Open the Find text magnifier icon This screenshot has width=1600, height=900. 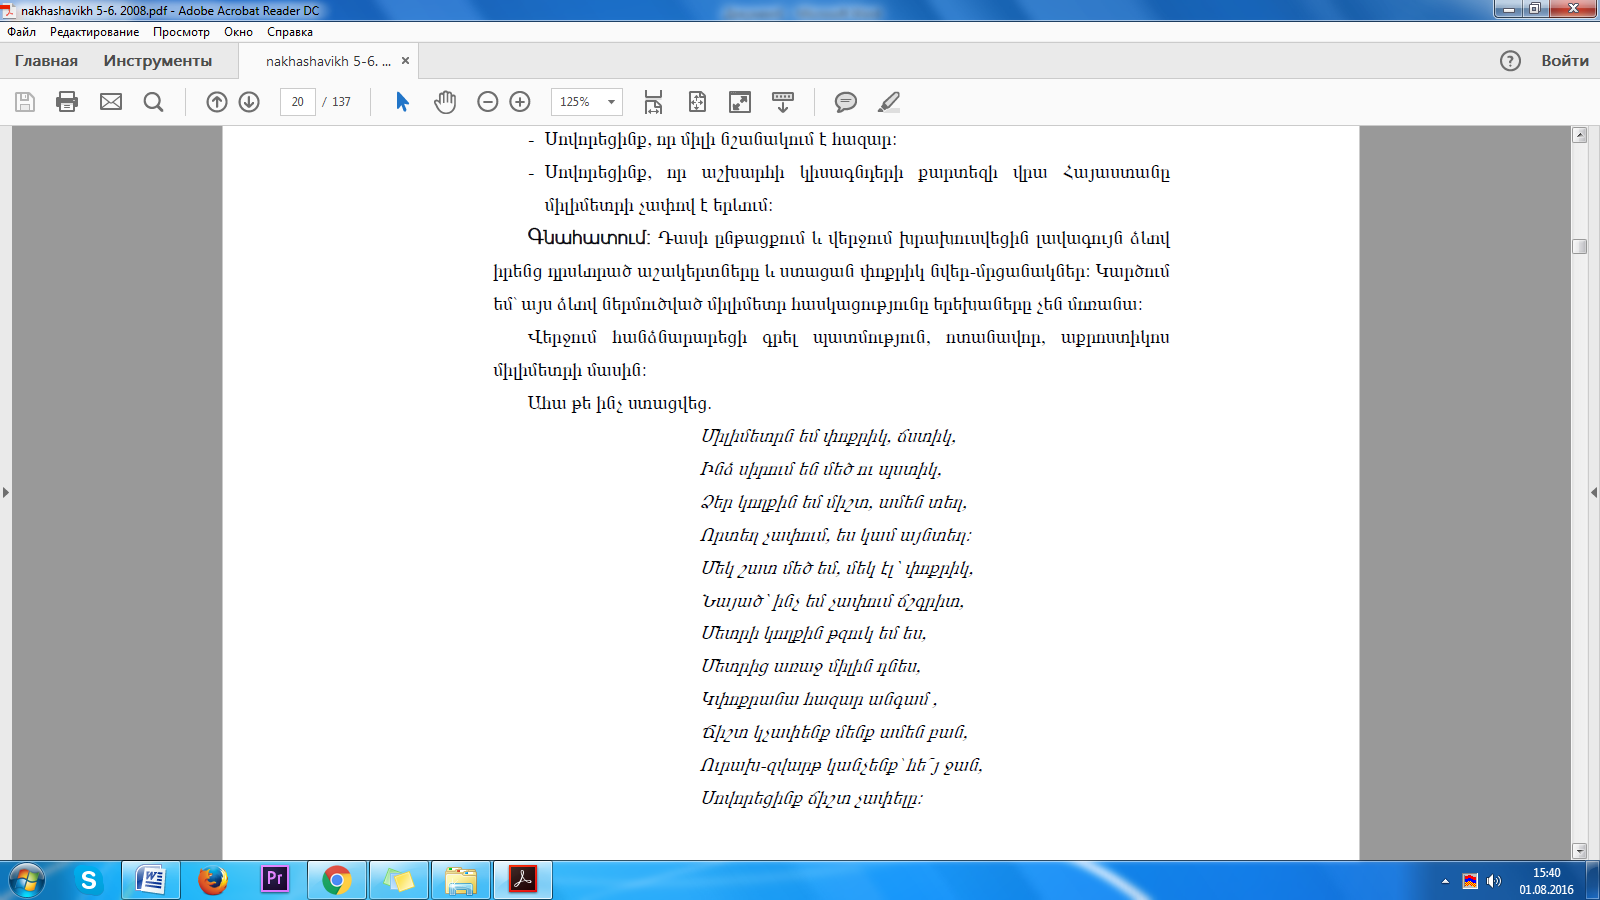[153, 102]
